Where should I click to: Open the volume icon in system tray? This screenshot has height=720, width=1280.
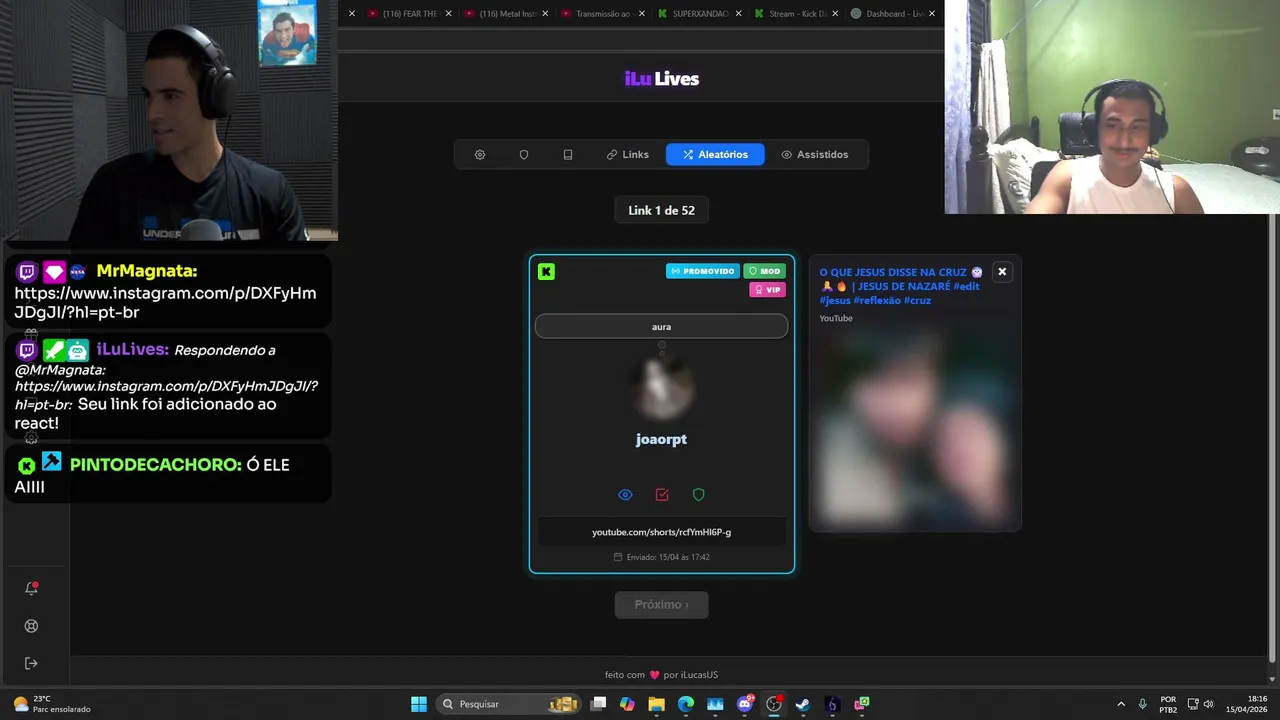[1209, 704]
